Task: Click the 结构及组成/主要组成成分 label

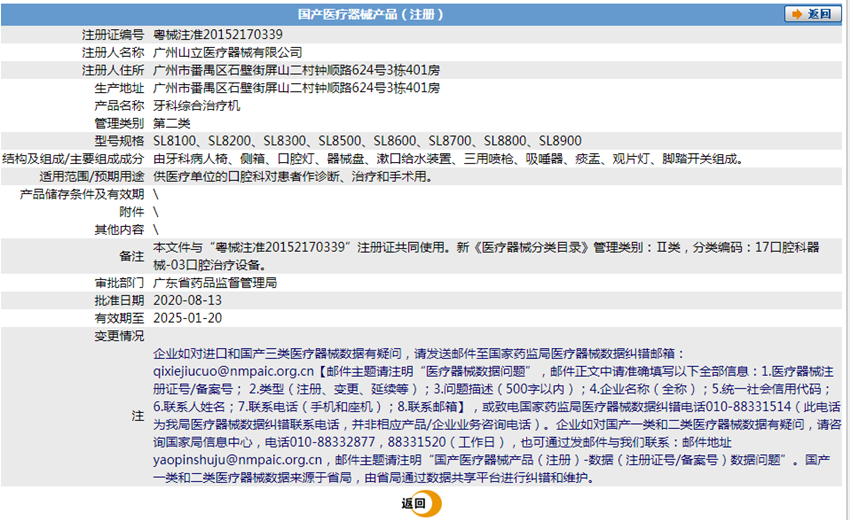Action: [73, 159]
